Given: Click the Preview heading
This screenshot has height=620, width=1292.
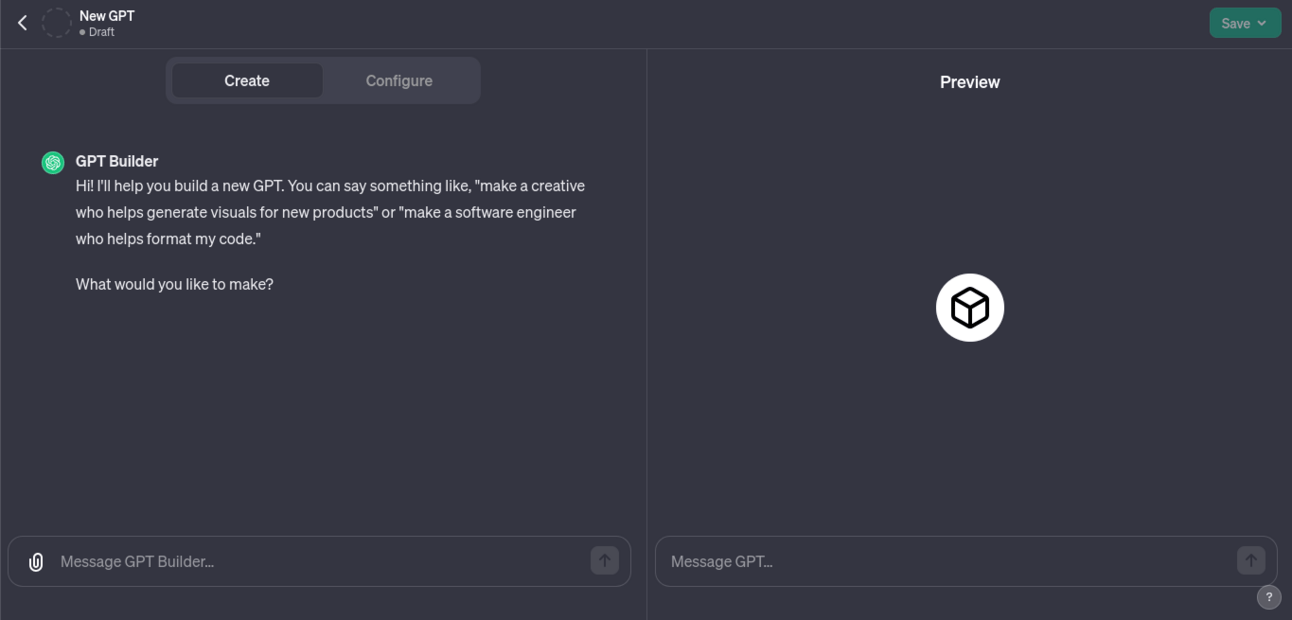Looking at the screenshot, I should 969,82.
